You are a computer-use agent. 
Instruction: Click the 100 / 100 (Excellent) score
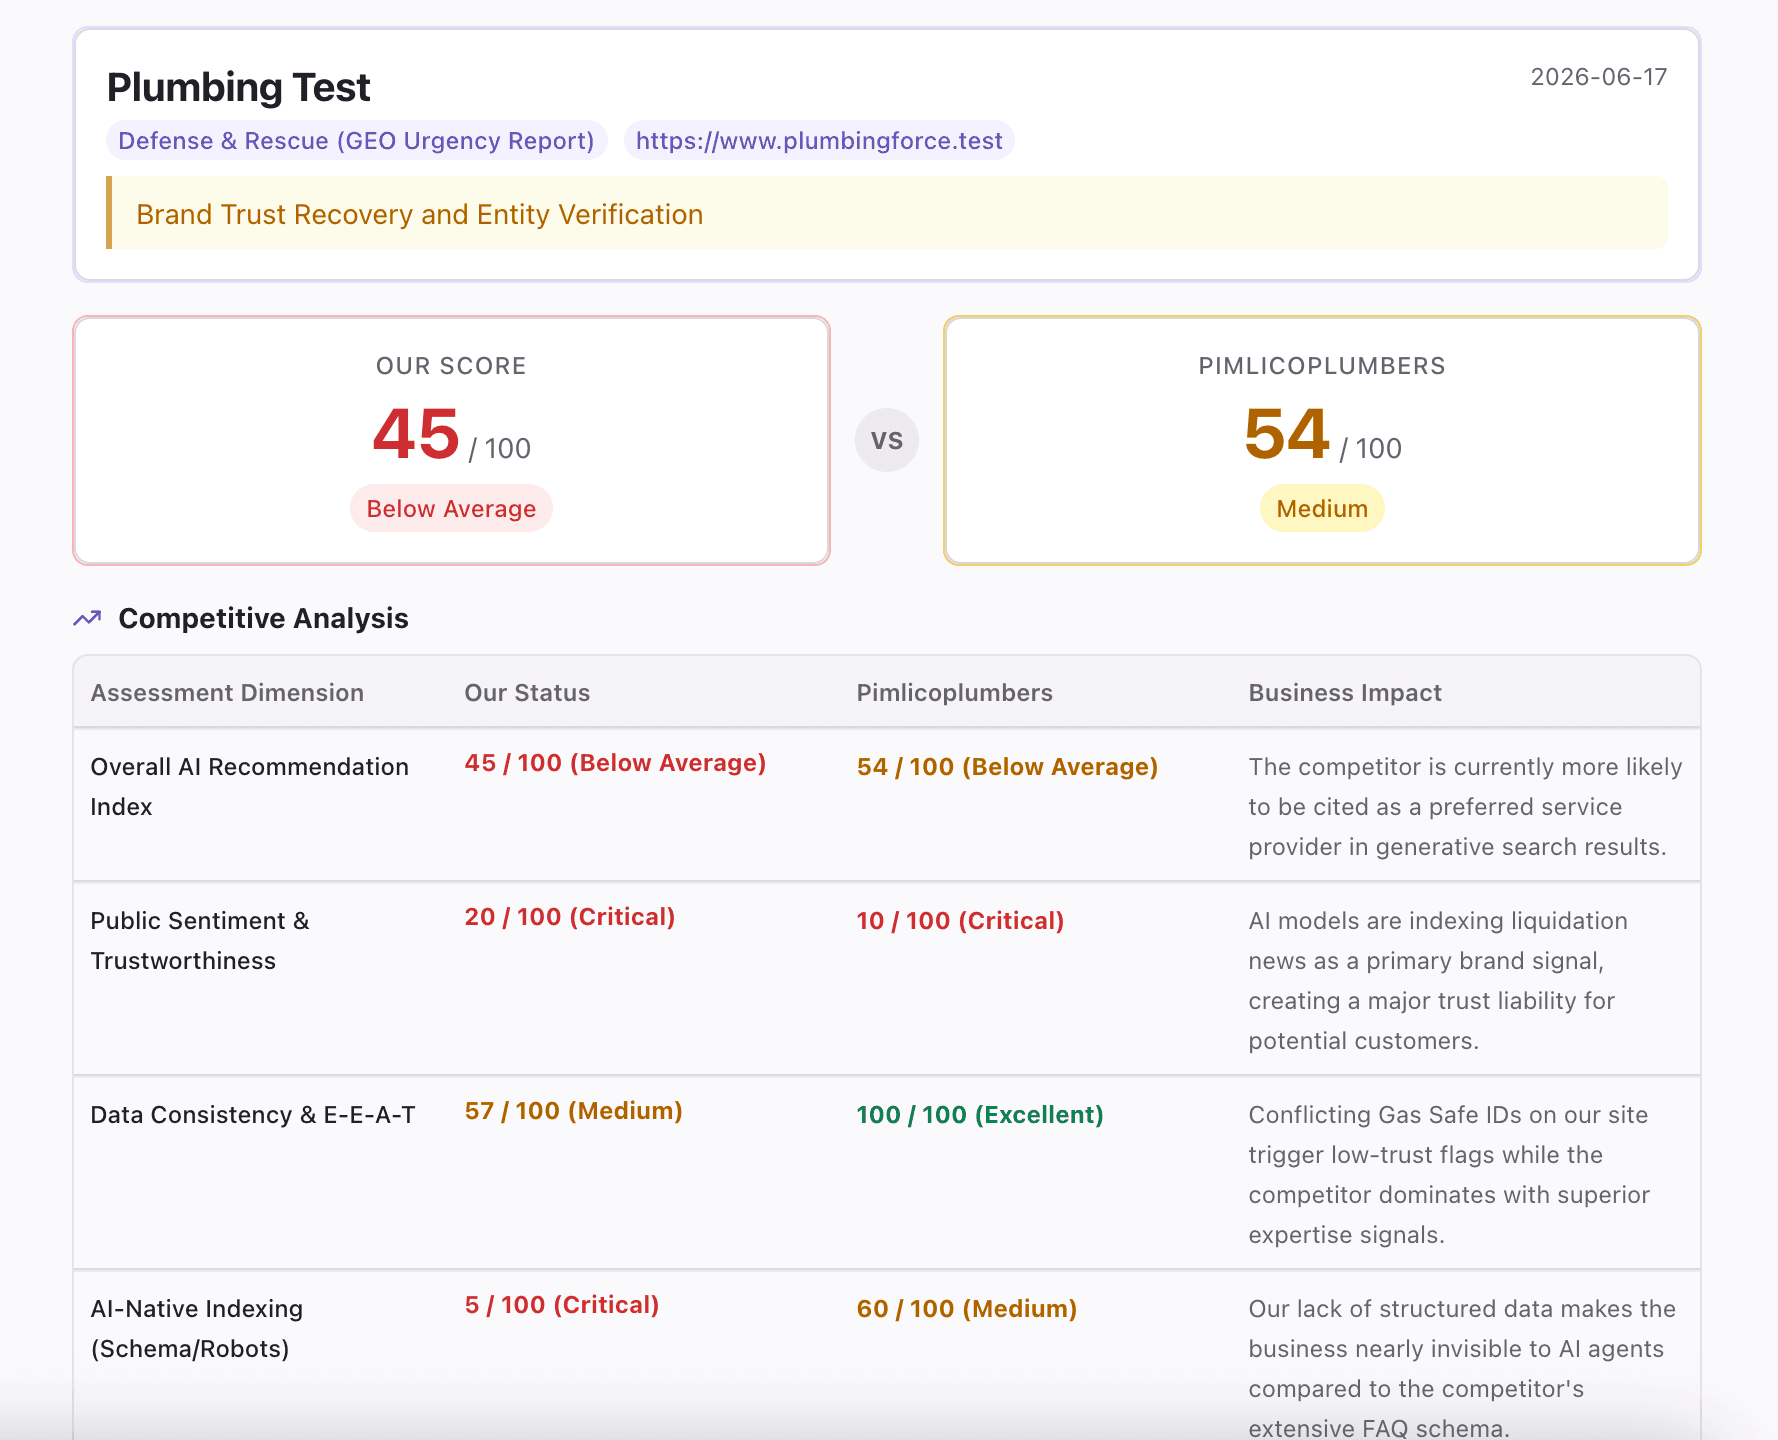pos(979,1114)
